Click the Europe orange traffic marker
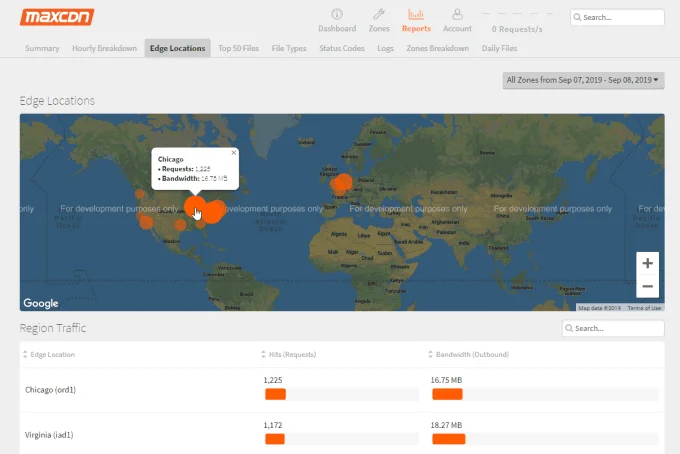The height and width of the screenshot is (454, 680). pos(342,183)
